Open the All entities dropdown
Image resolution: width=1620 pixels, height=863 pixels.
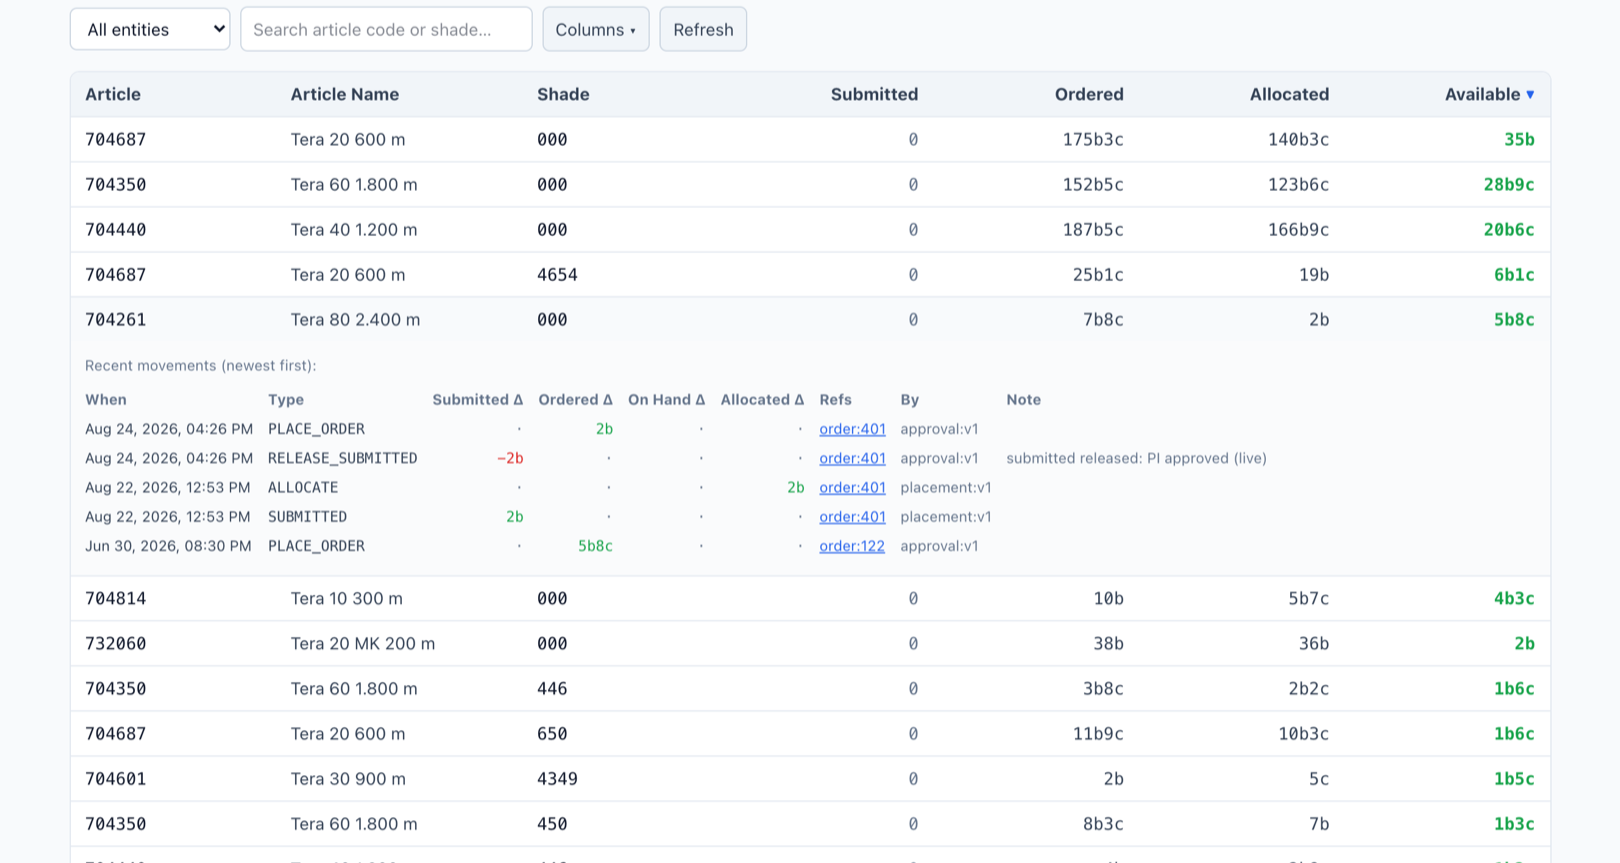[150, 29]
